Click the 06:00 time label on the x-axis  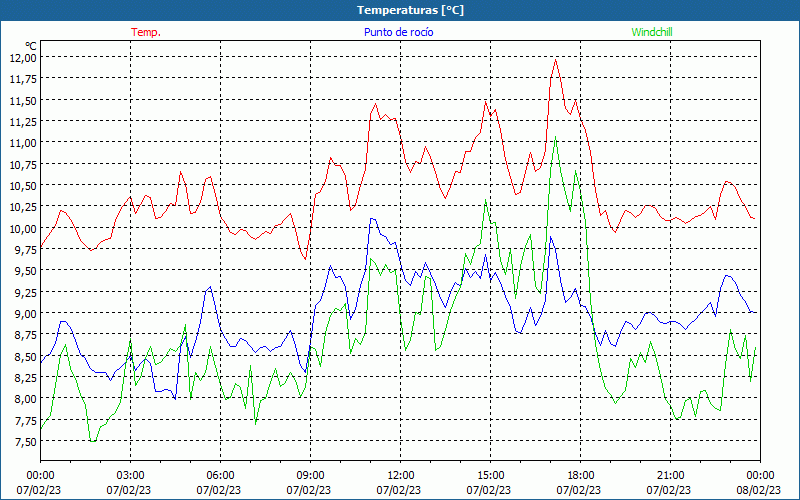(220, 475)
